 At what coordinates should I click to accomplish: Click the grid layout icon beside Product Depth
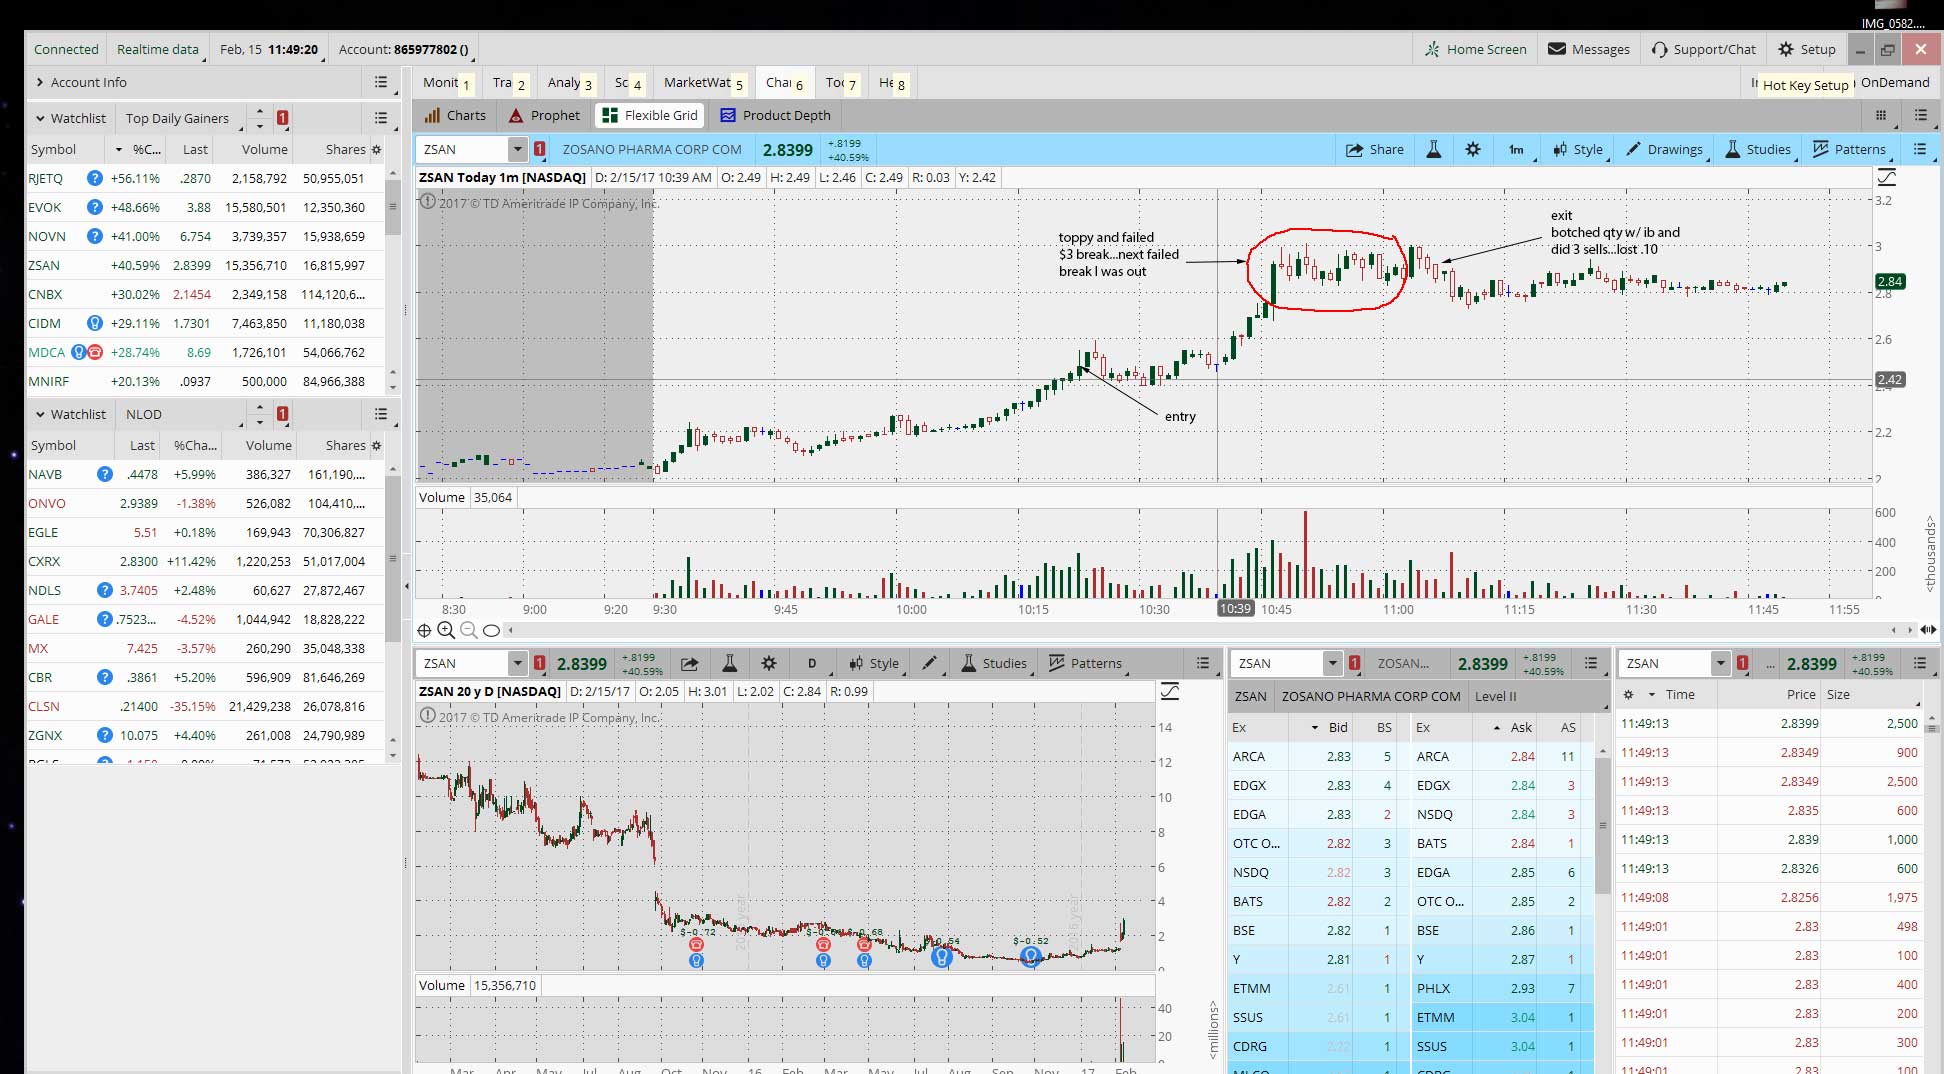pyautogui.click(x=1880, y=116)
